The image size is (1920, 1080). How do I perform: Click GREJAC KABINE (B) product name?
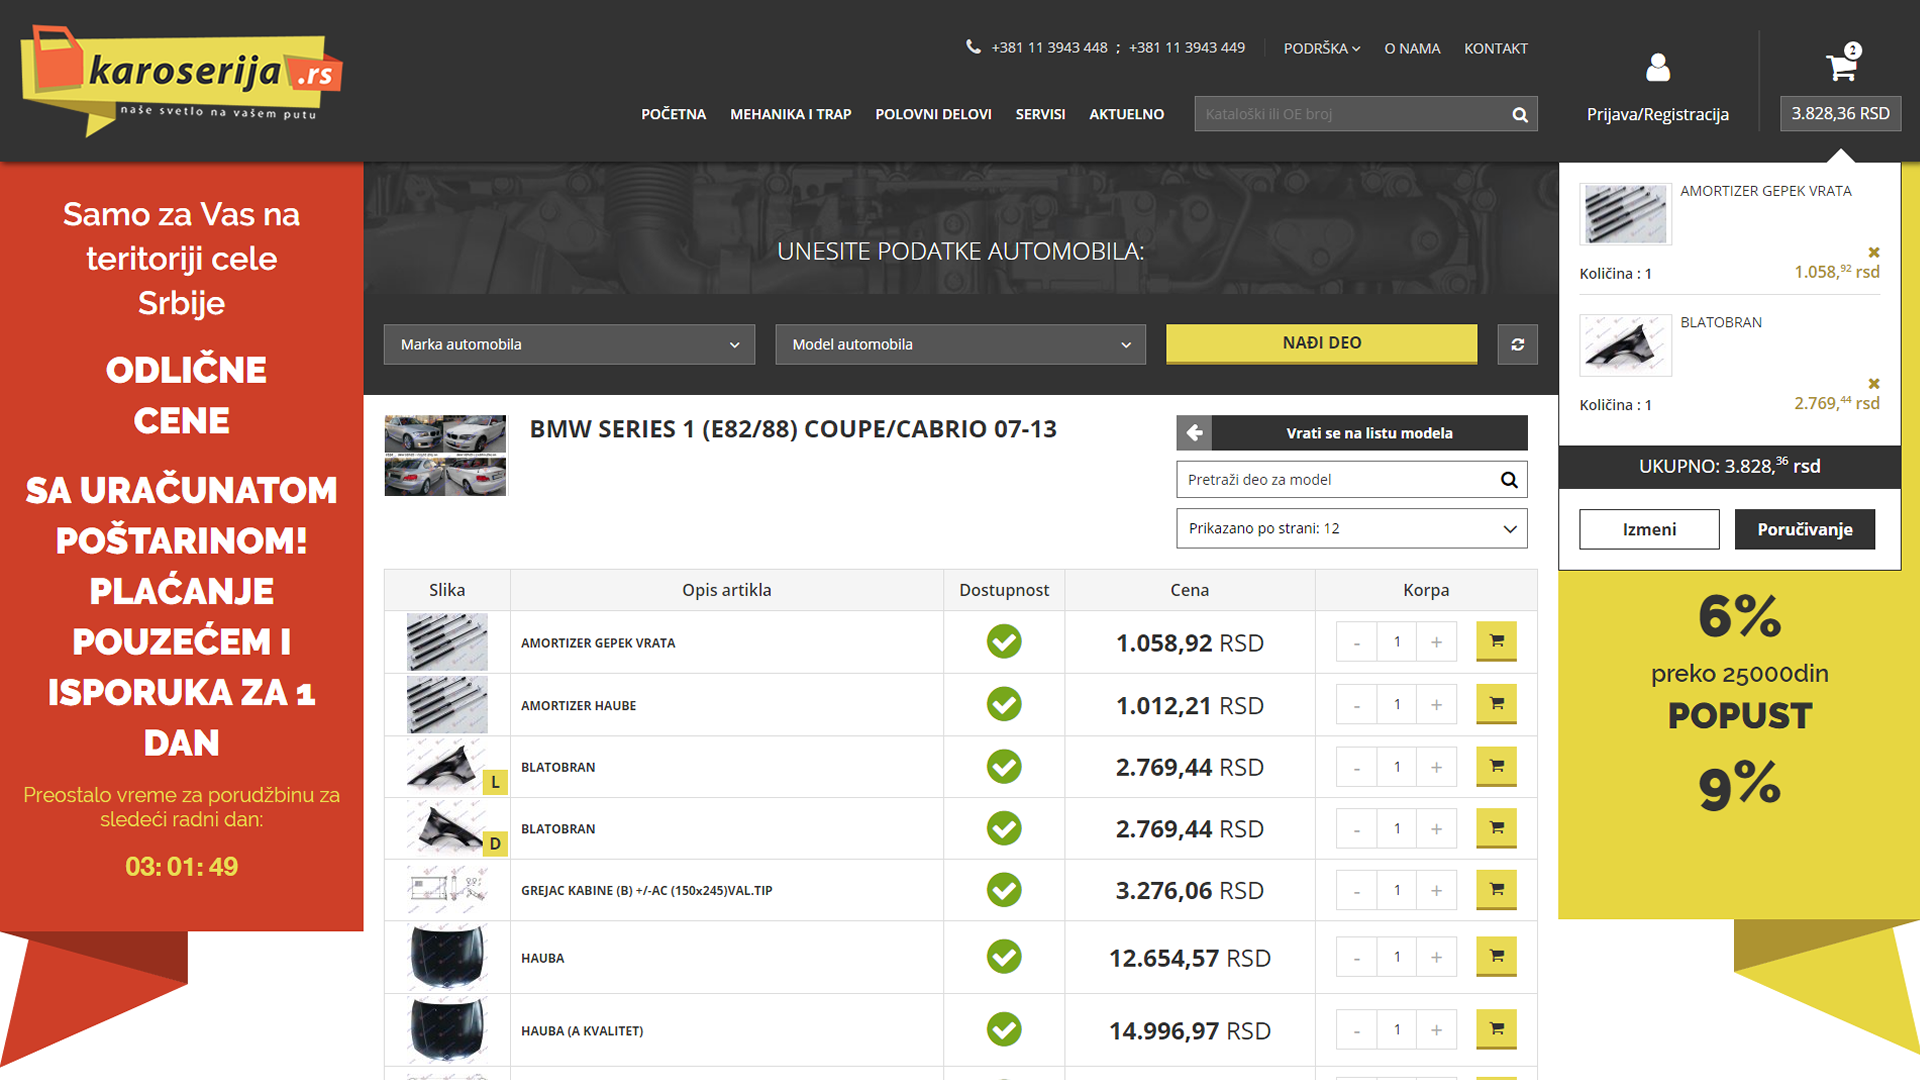pyautogui.click(x=646, y=890)
